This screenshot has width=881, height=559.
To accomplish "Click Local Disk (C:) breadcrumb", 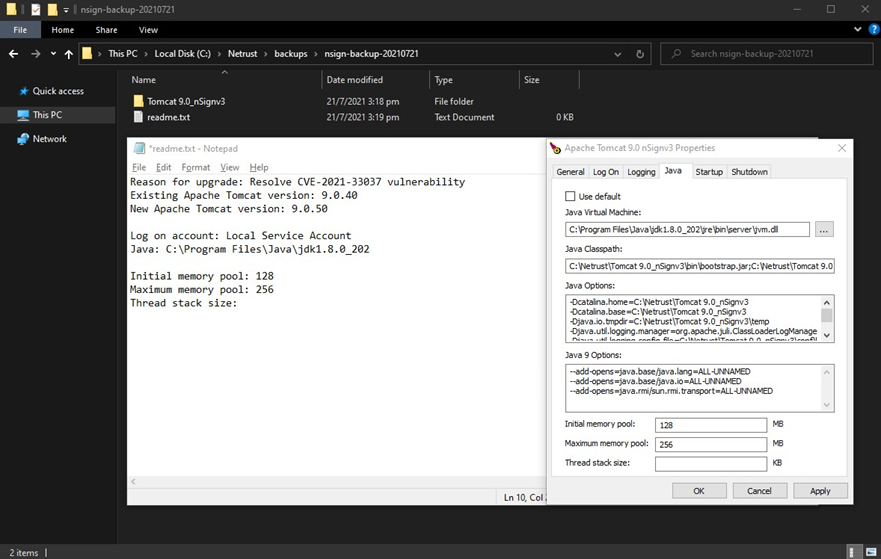I will [183, 54].
